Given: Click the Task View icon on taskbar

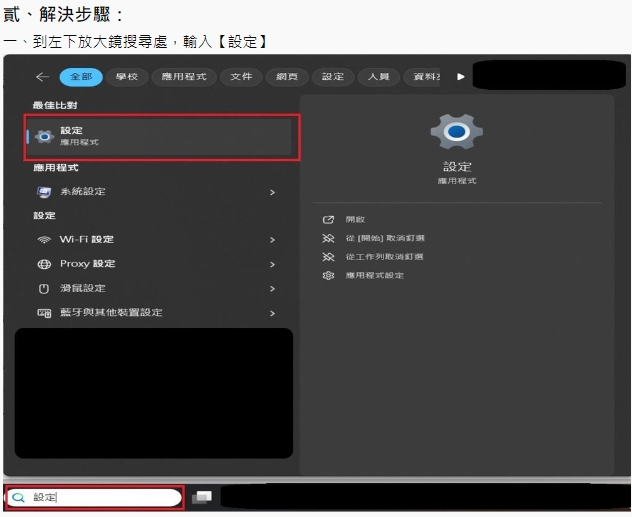Looking at the screenshot, I should (x=202, y=497).
